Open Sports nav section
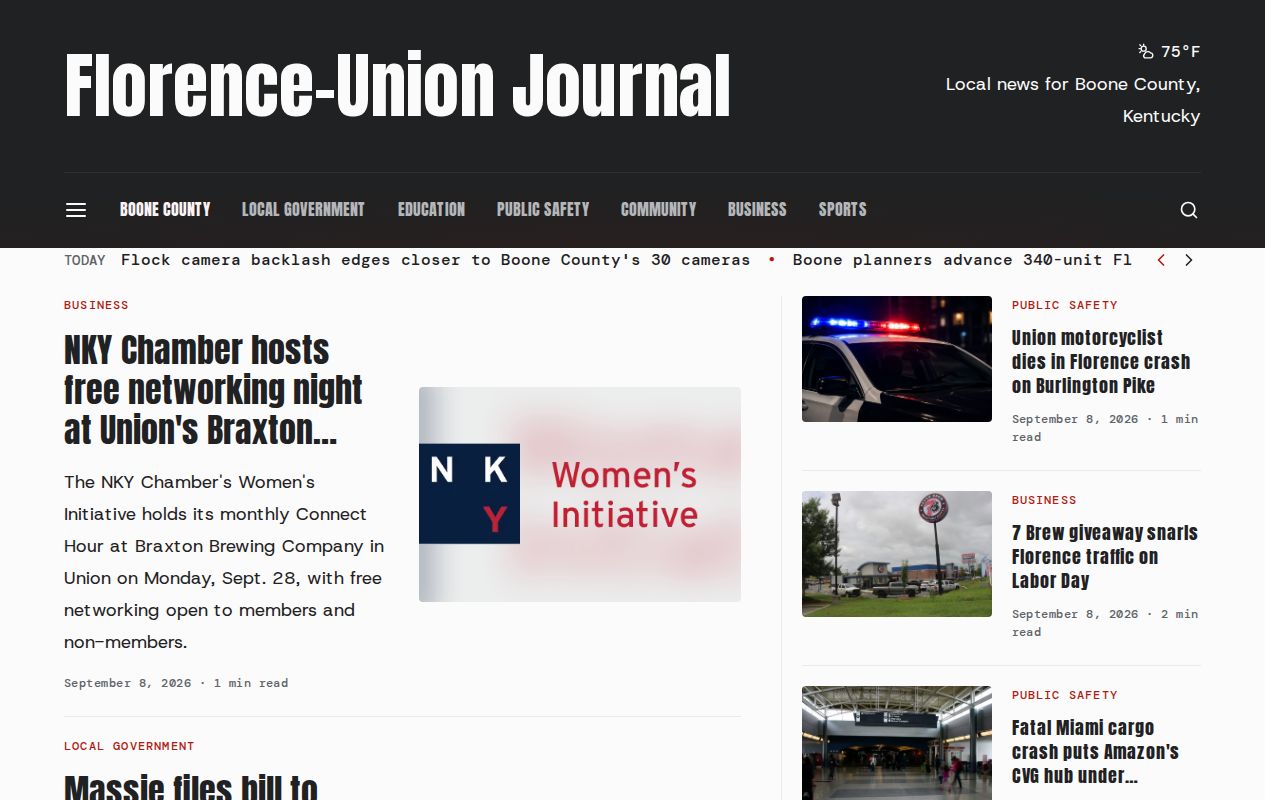 click(x=843, y=210)
